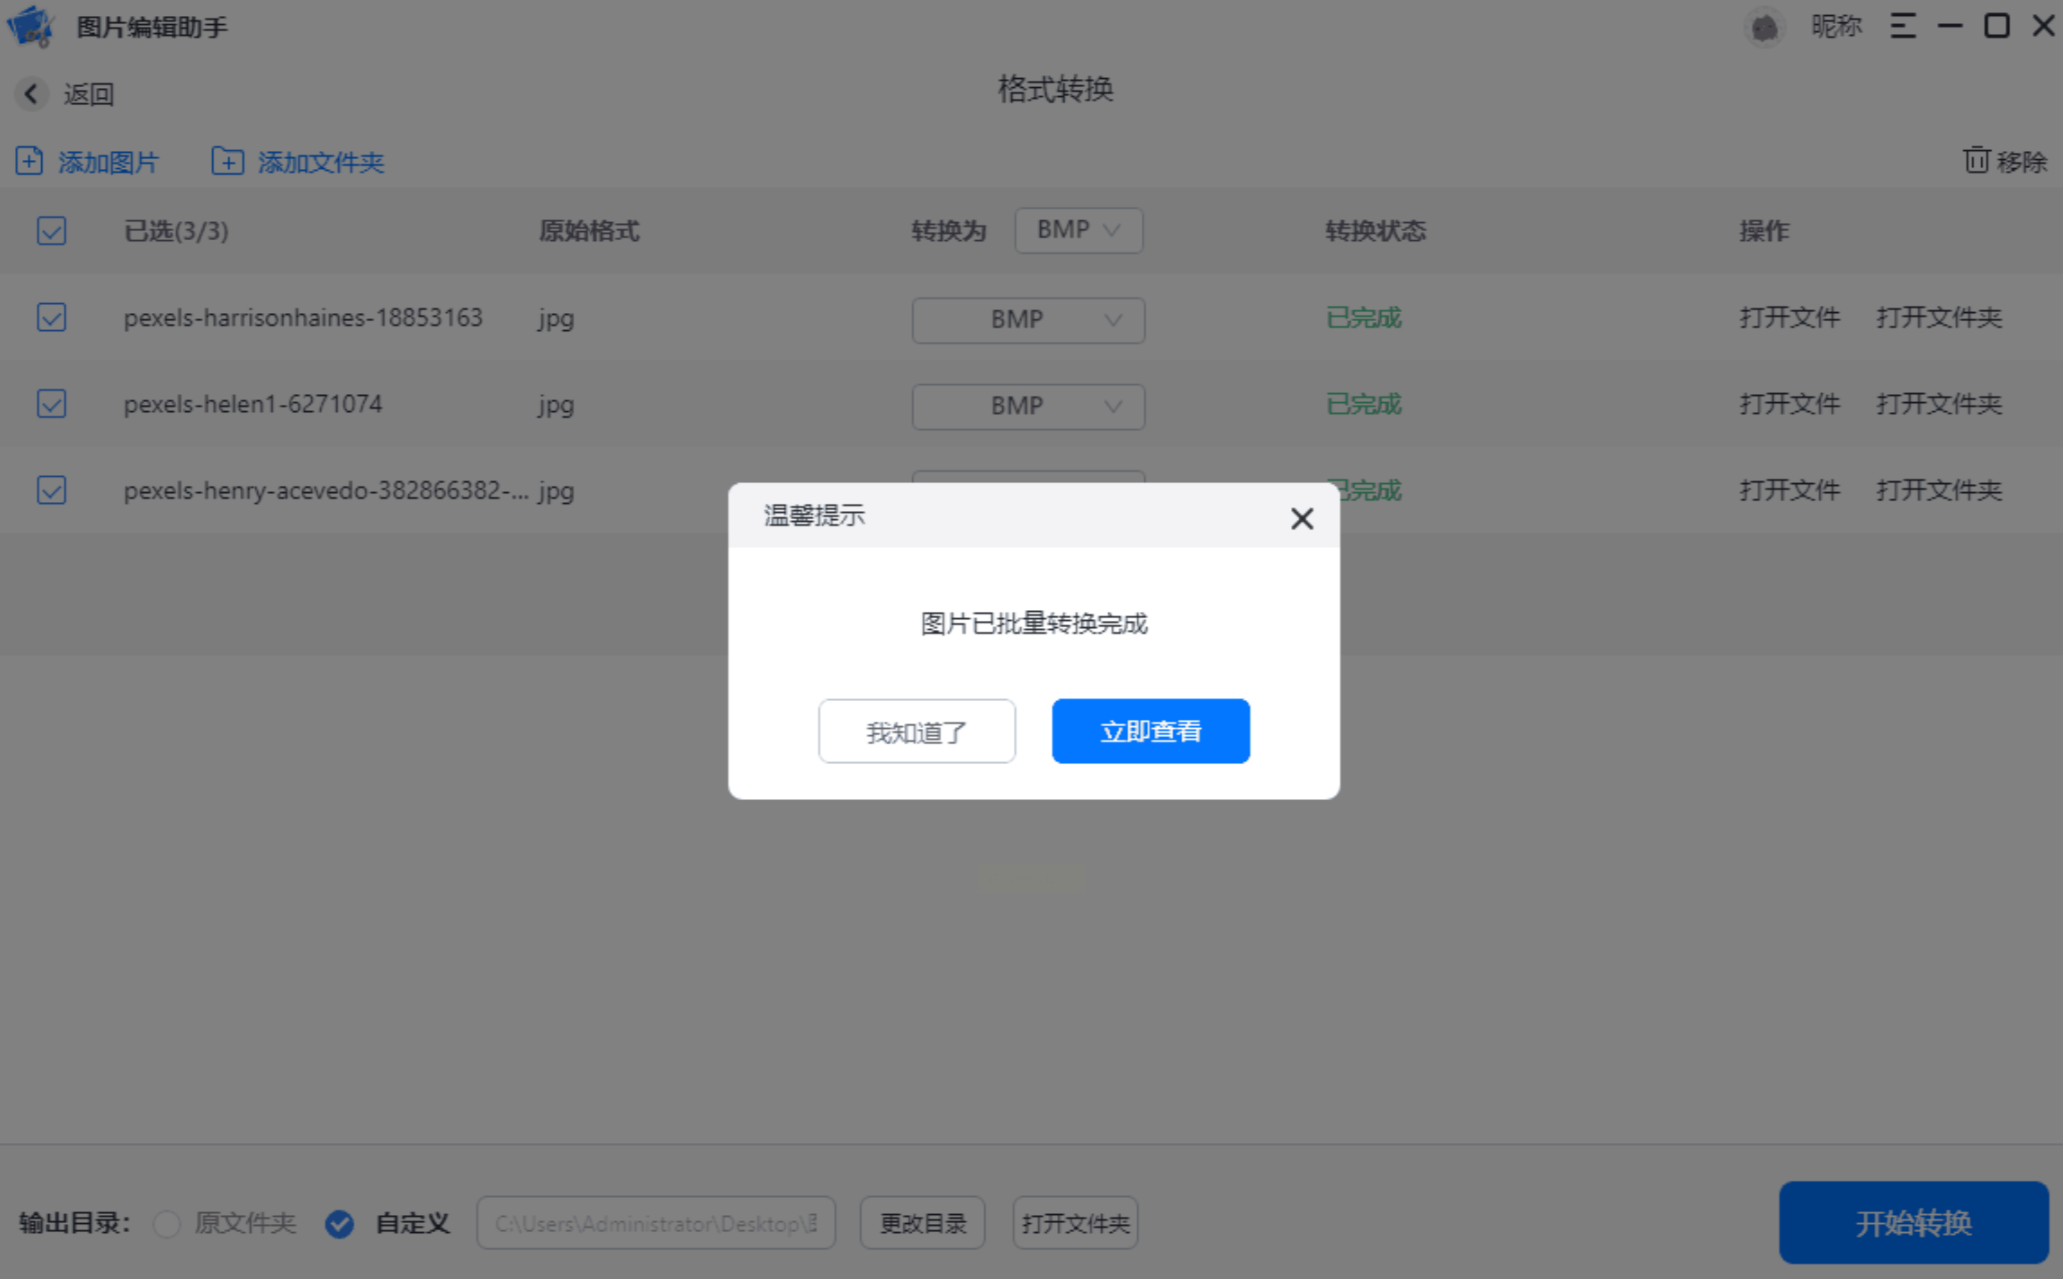The height and width of the screenshot is (1279, 2063).
Task: Click the user avatar icon near 昵称
Action: (1765, 27)
